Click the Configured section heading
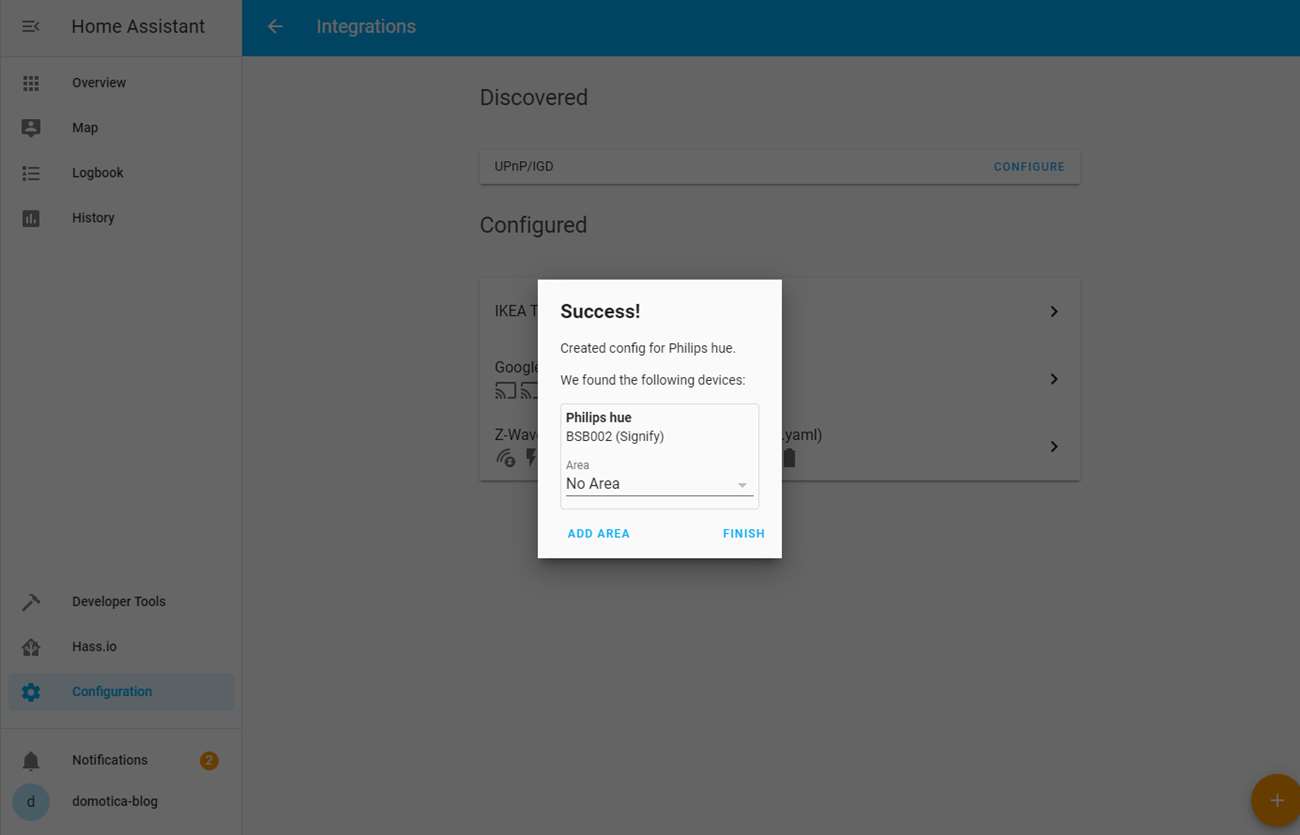The height and width of the screenshot is (835, 1300). 533,225
